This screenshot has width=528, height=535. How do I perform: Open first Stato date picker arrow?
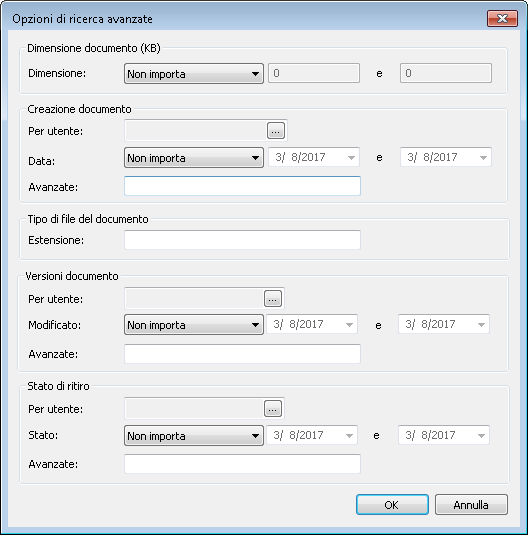tap(349, 435)
